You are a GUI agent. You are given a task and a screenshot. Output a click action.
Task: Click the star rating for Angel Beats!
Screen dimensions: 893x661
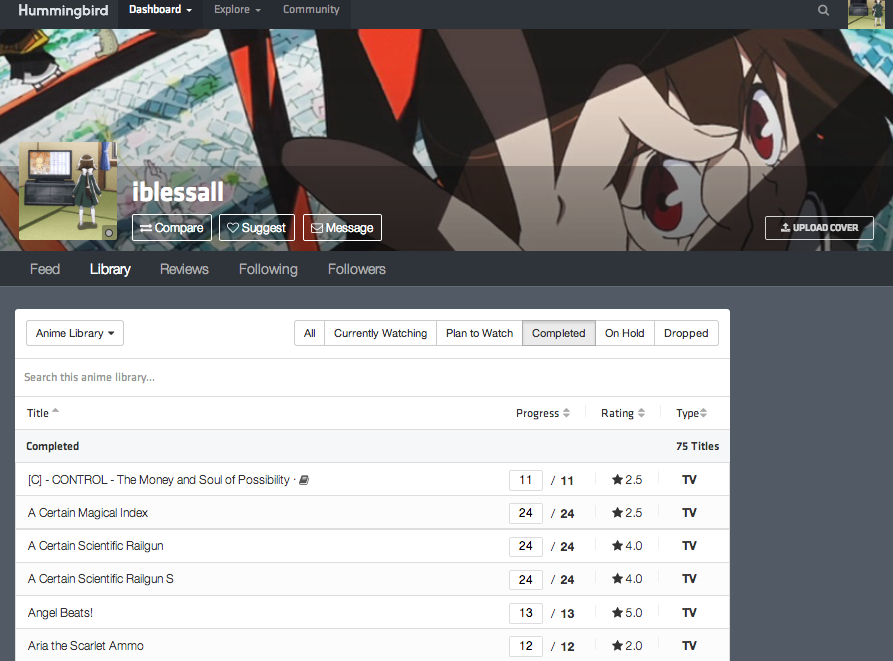(x=627, y=612)
